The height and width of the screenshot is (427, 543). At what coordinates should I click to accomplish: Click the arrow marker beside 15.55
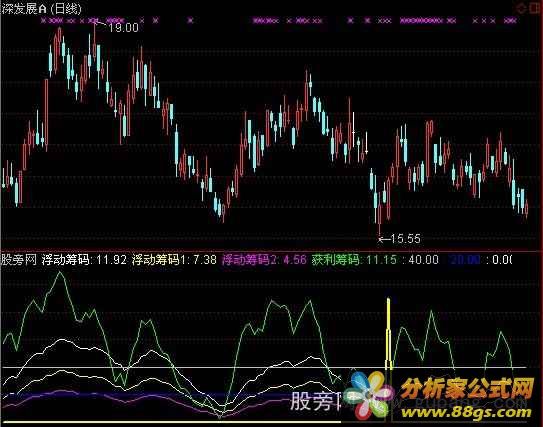384,239
